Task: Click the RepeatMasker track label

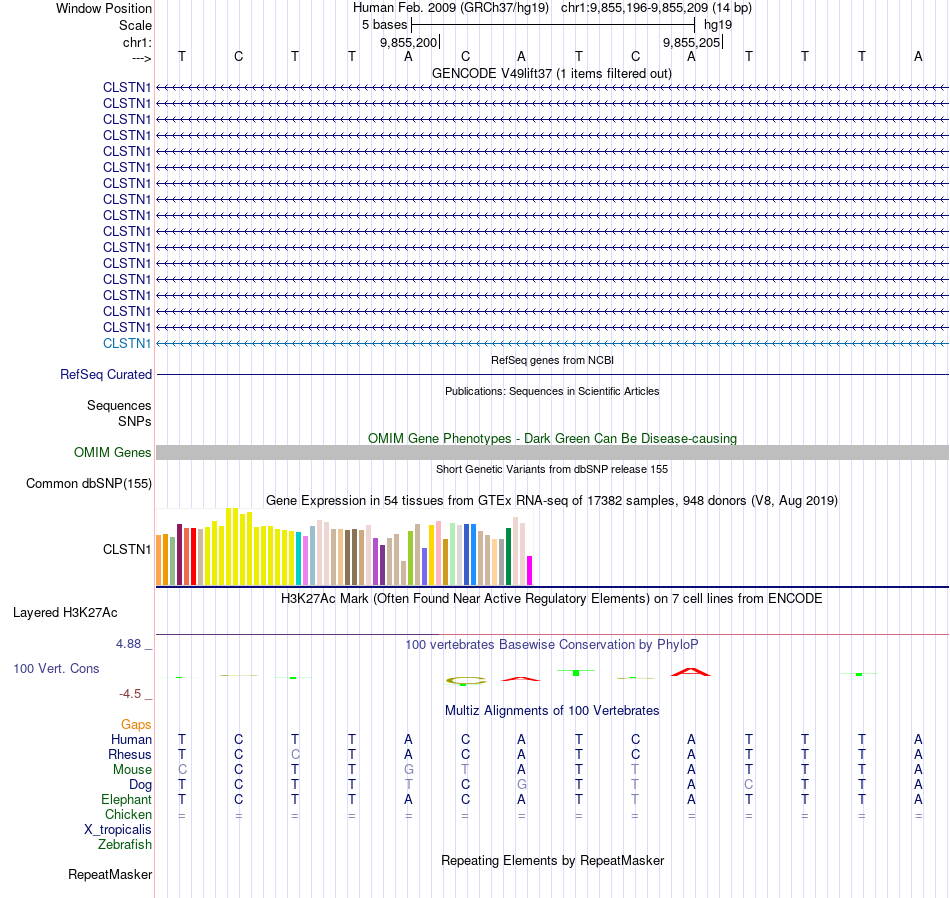Action: tap(110, 875)
